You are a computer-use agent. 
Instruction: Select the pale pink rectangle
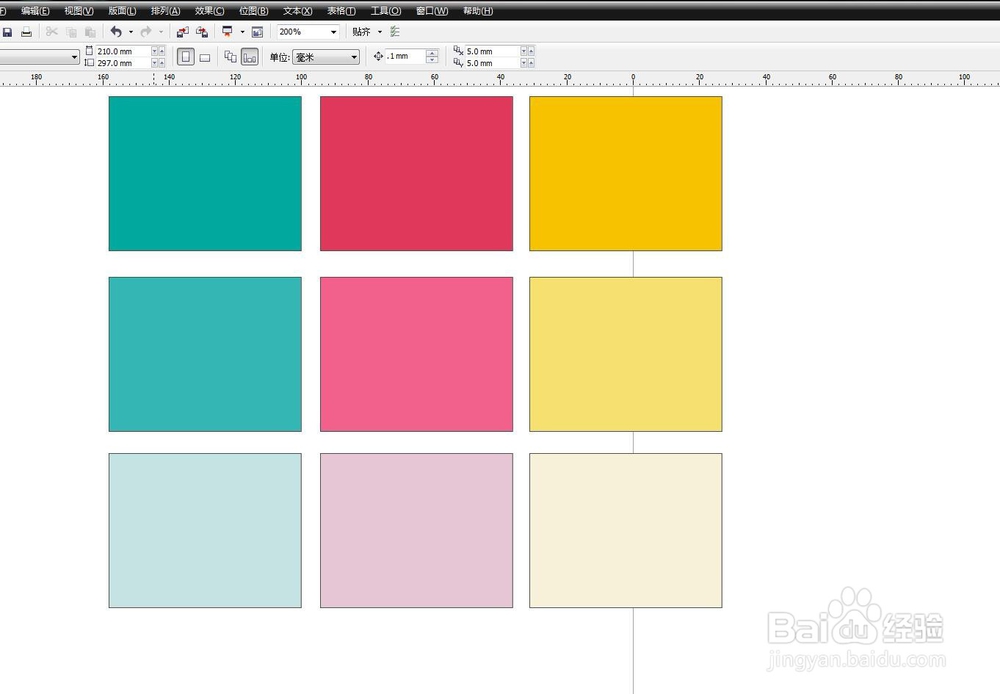pyautogui.click(x=416, y=530)
